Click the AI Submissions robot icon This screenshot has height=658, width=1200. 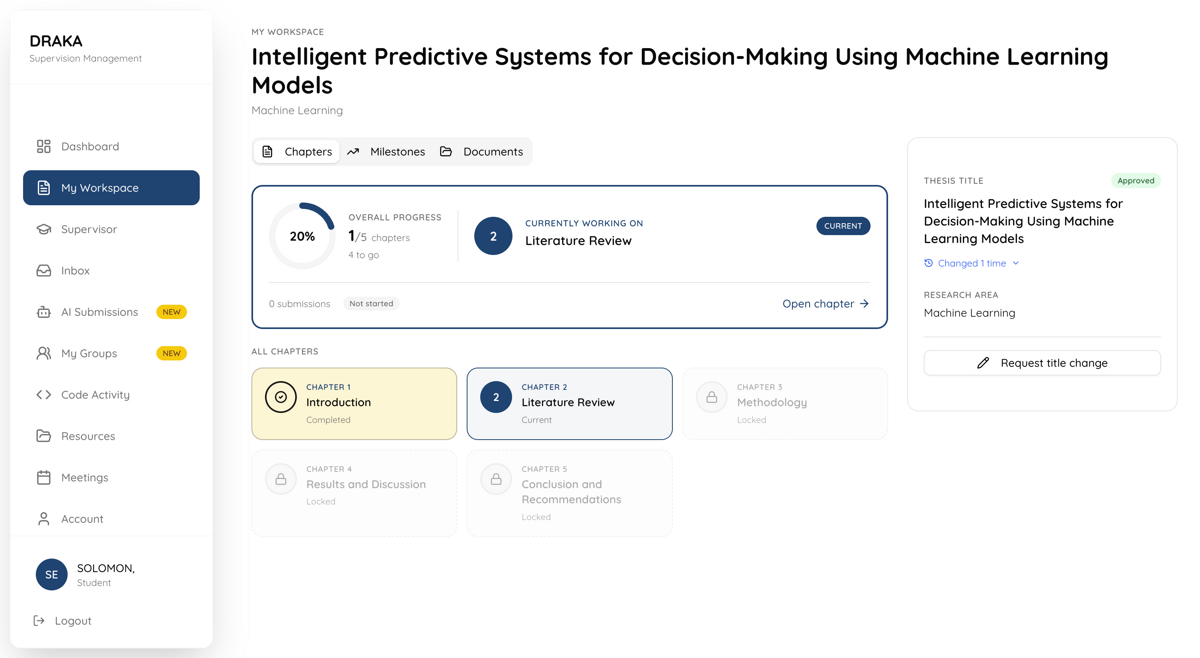tap(44, 312)
